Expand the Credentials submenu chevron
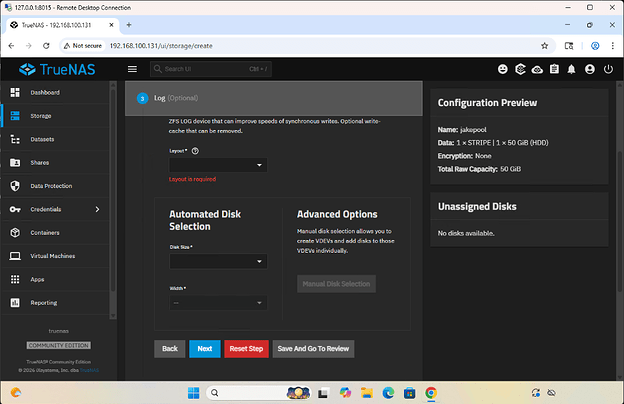624x404 pixels. (98, 209)
